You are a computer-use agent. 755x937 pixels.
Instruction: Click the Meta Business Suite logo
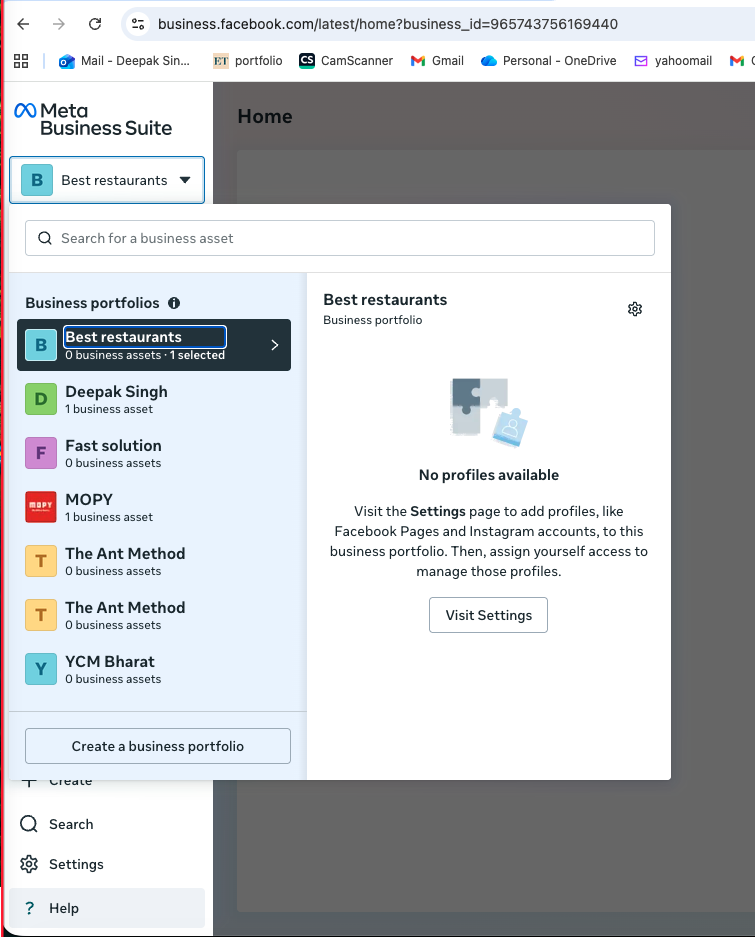93,120
